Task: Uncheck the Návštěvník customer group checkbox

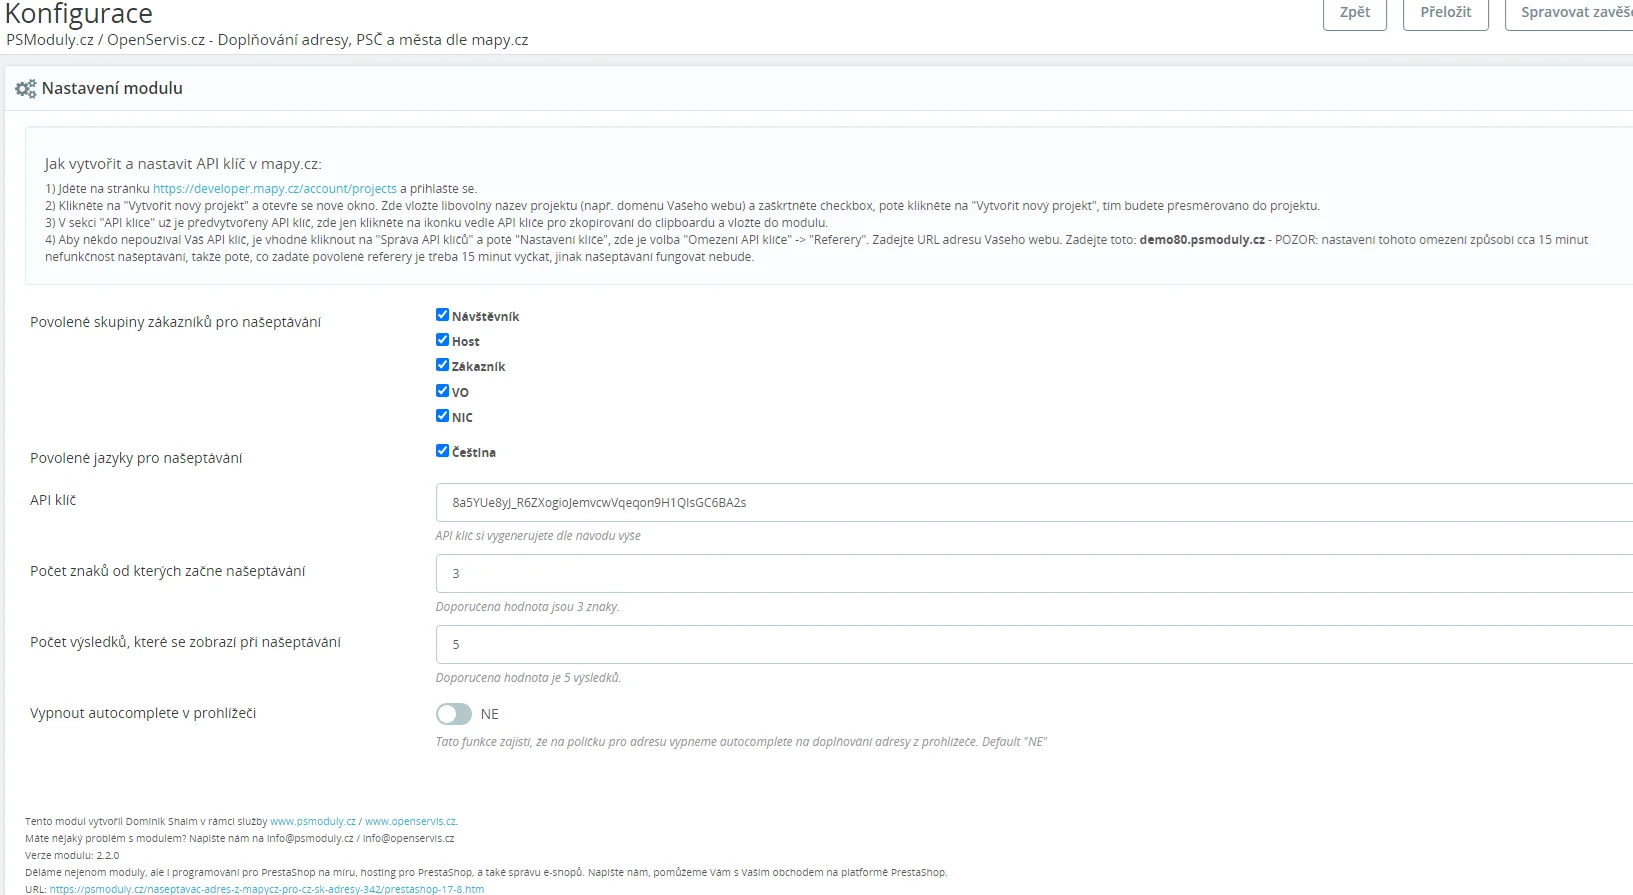Action: point(442,315)
